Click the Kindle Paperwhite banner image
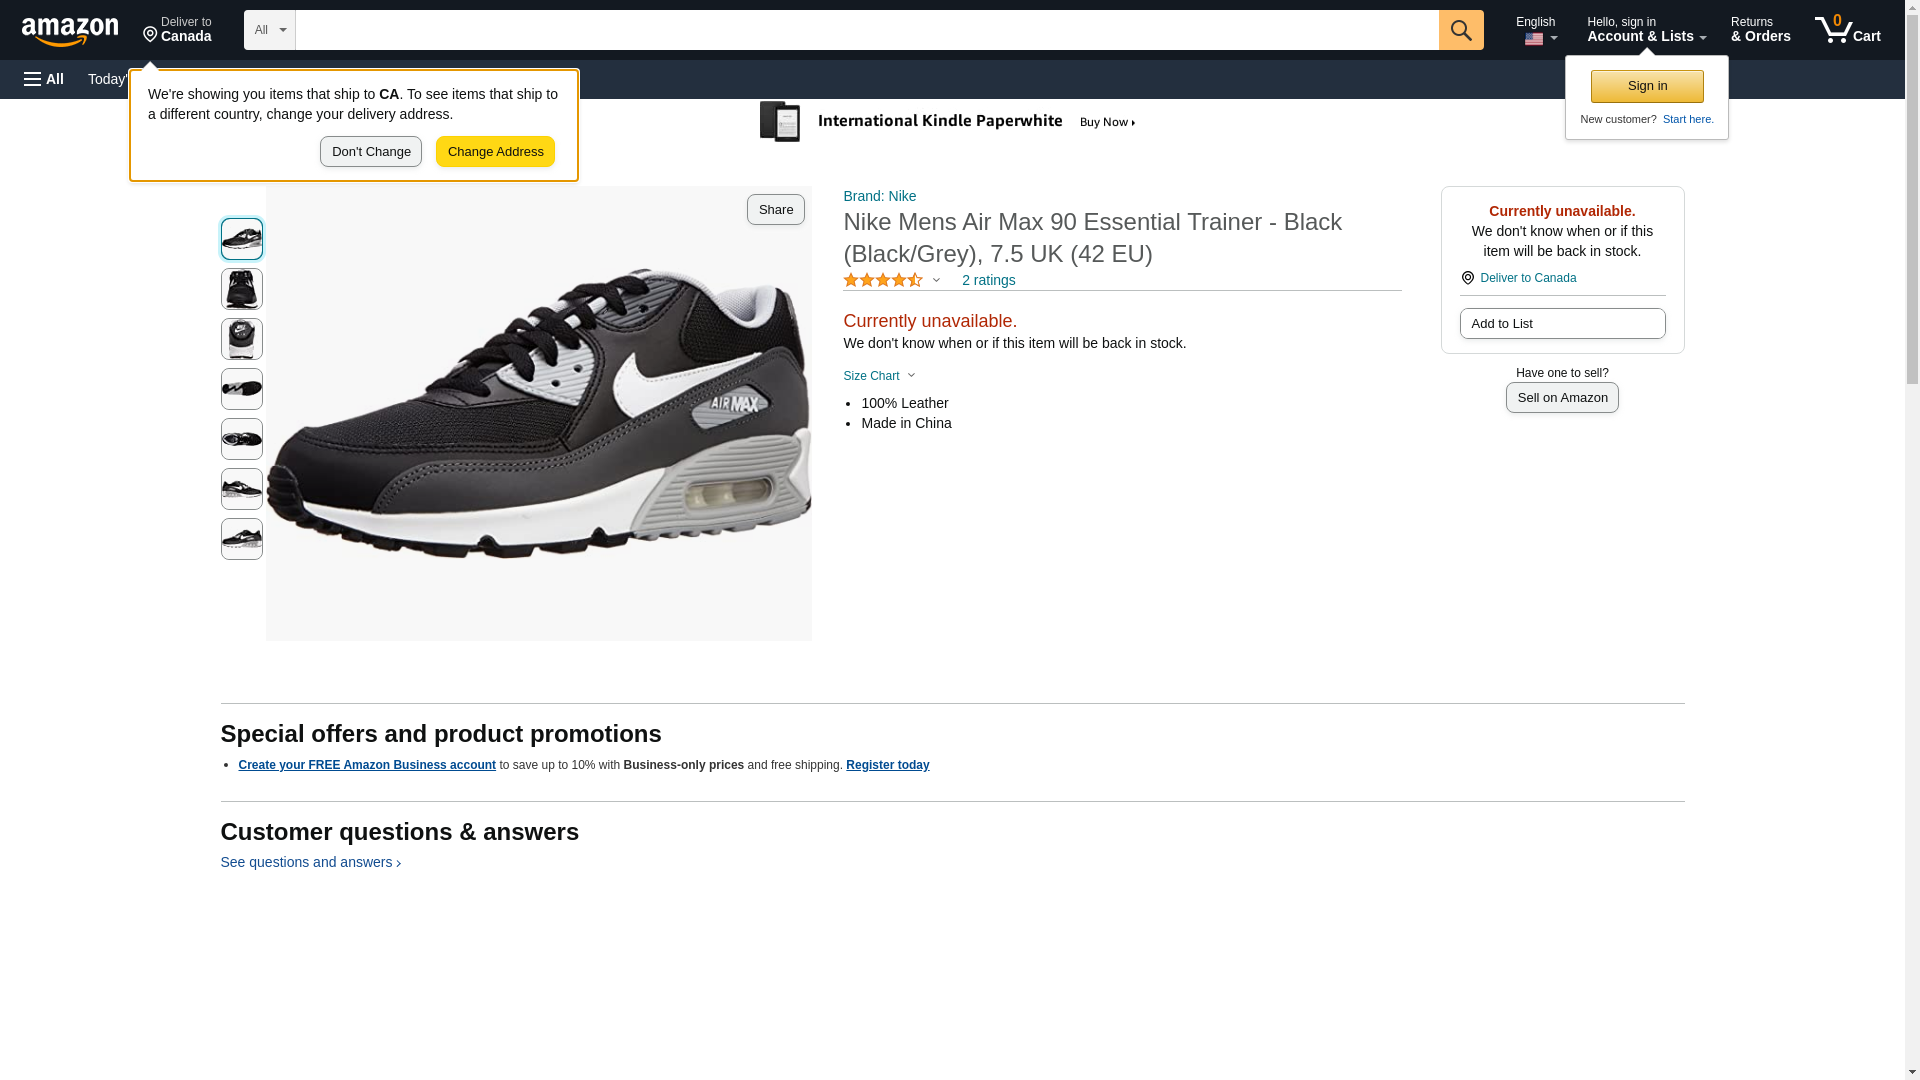The height and width of the screenshot is (1080, 1920). pyautogui.click(x=948, y=122)
